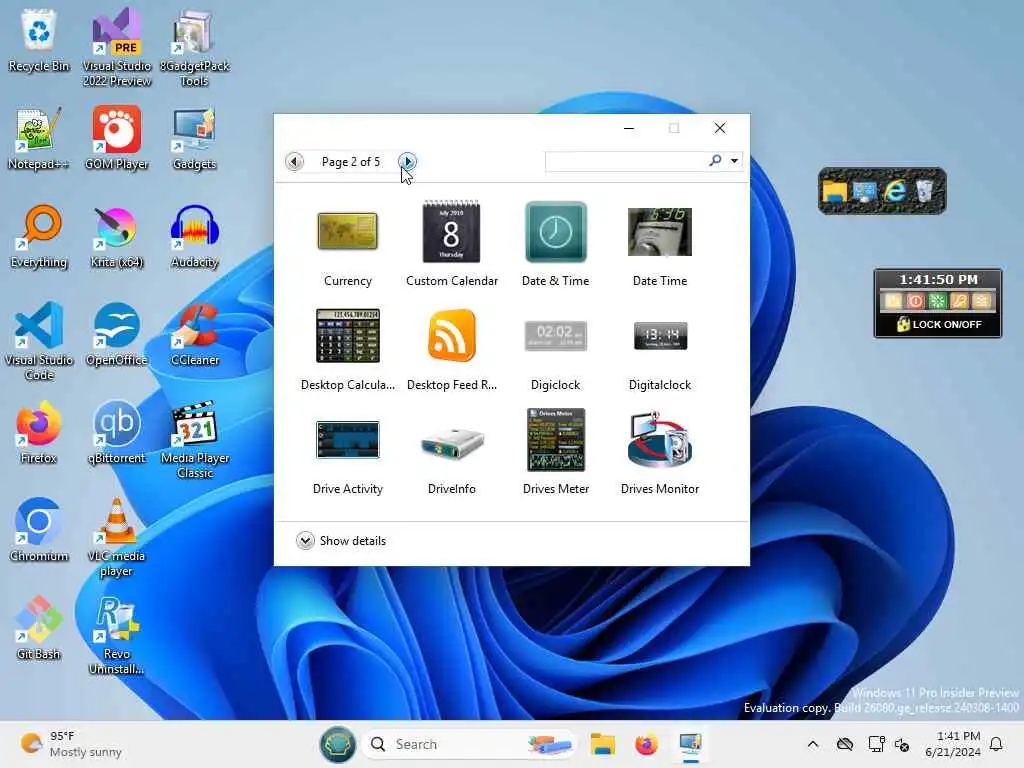
Task: Open Internet Explorer from launcher gadget
Action: pyautogui.click(x=895, y=191)
